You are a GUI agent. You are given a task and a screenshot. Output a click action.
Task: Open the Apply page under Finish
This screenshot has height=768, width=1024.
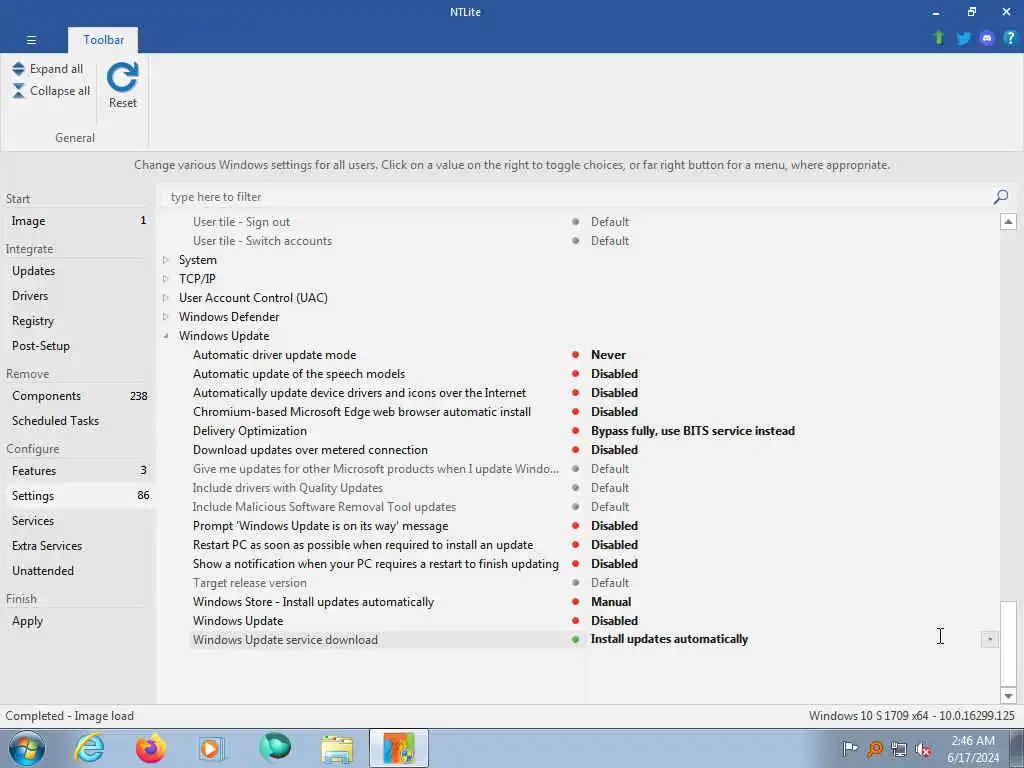78,620
